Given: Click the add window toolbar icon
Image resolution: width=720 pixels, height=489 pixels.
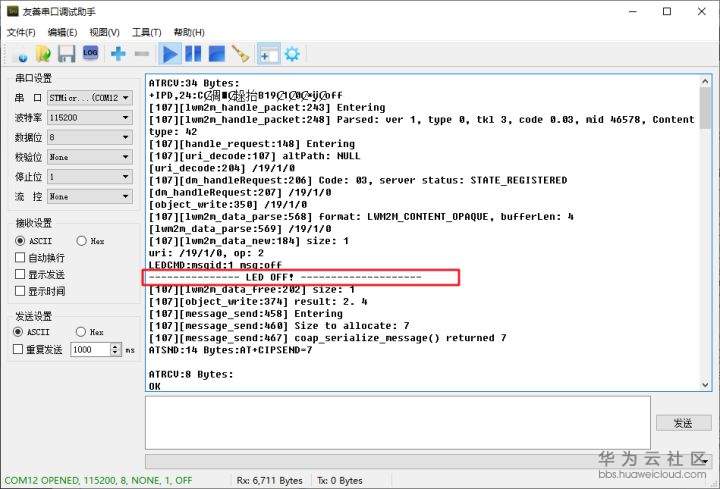Looking at the screenshot, I should coord(268,54).
